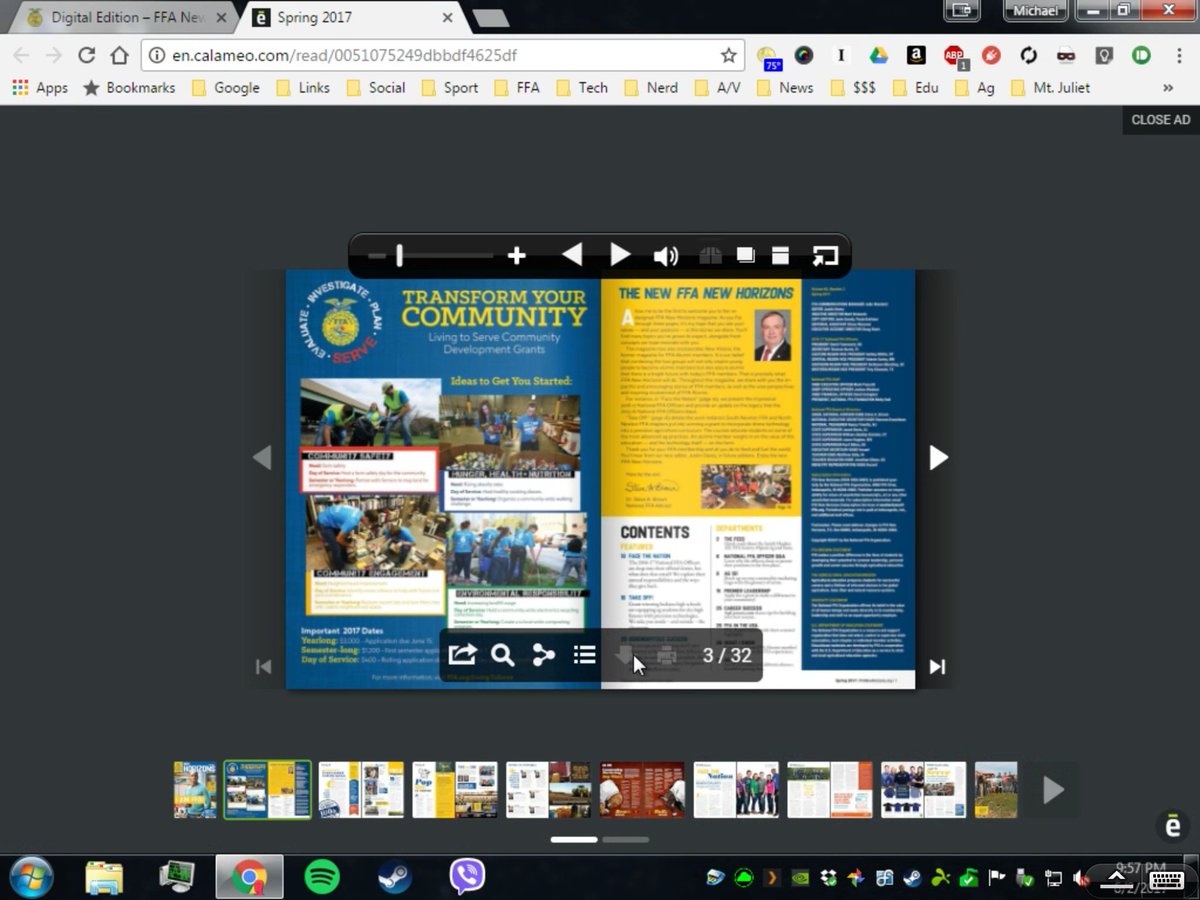Turn to the next page with the large right arrow
The image size is (1200, 900).
[x=938, y=457]
